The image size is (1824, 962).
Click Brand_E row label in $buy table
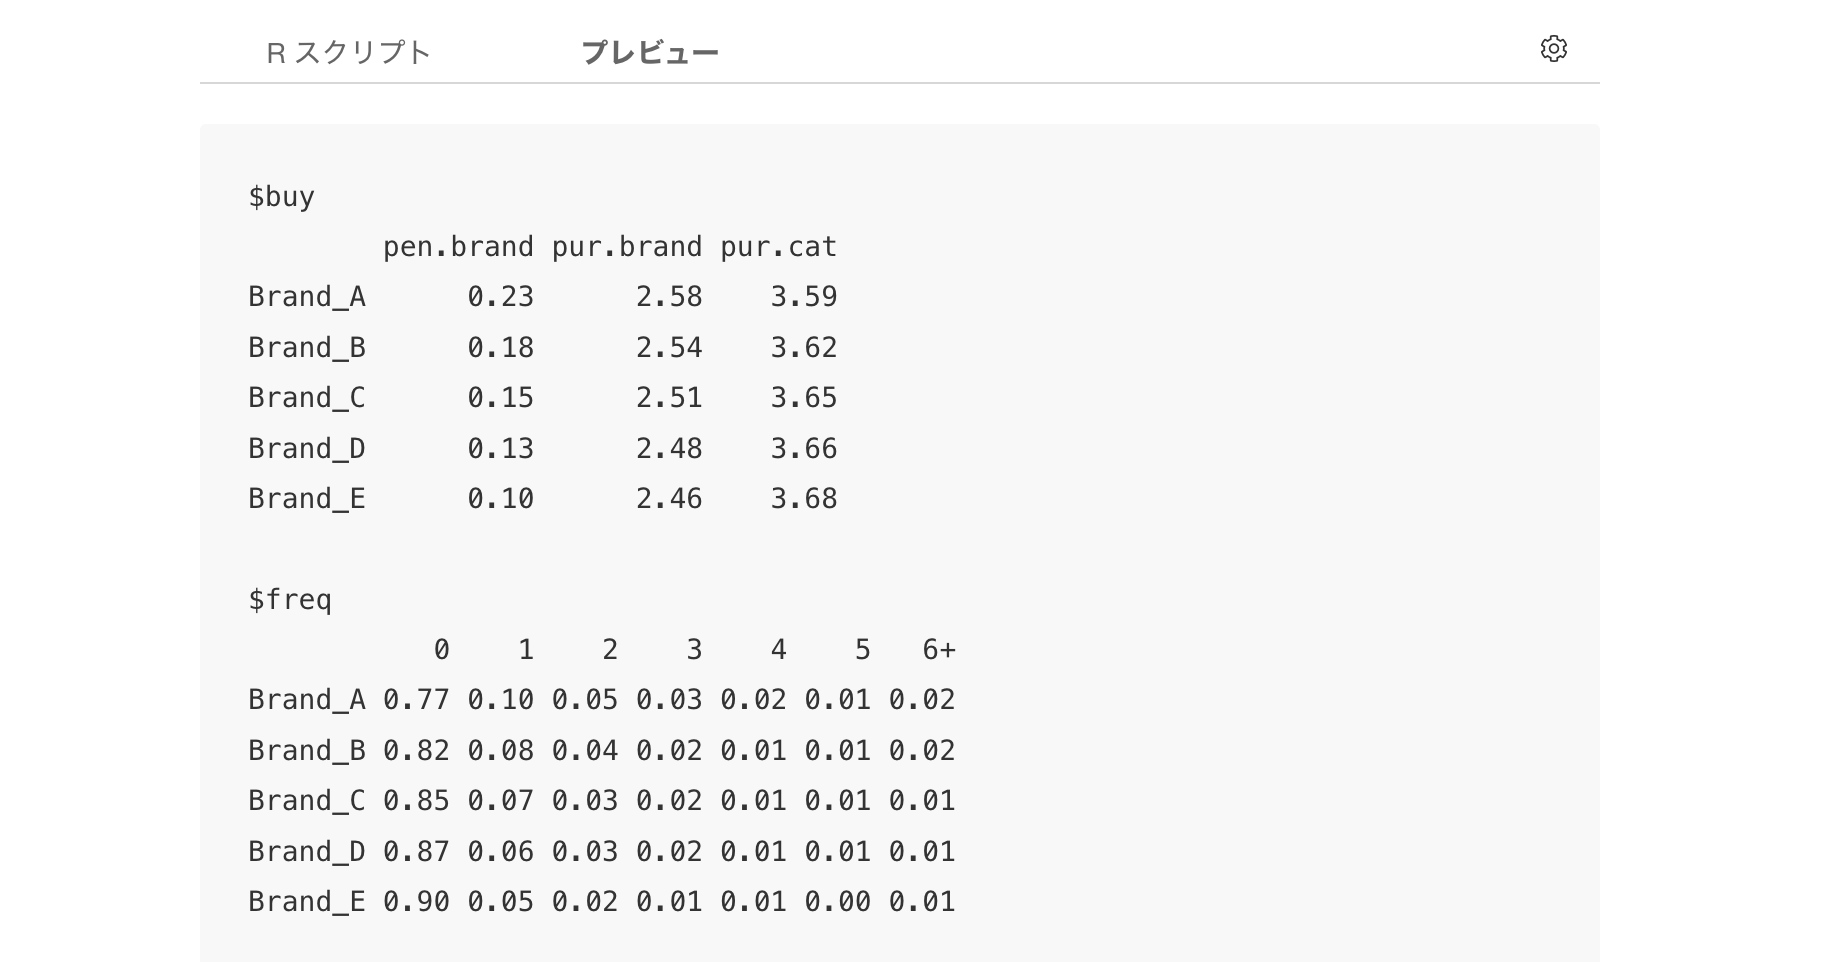point(307,499)
